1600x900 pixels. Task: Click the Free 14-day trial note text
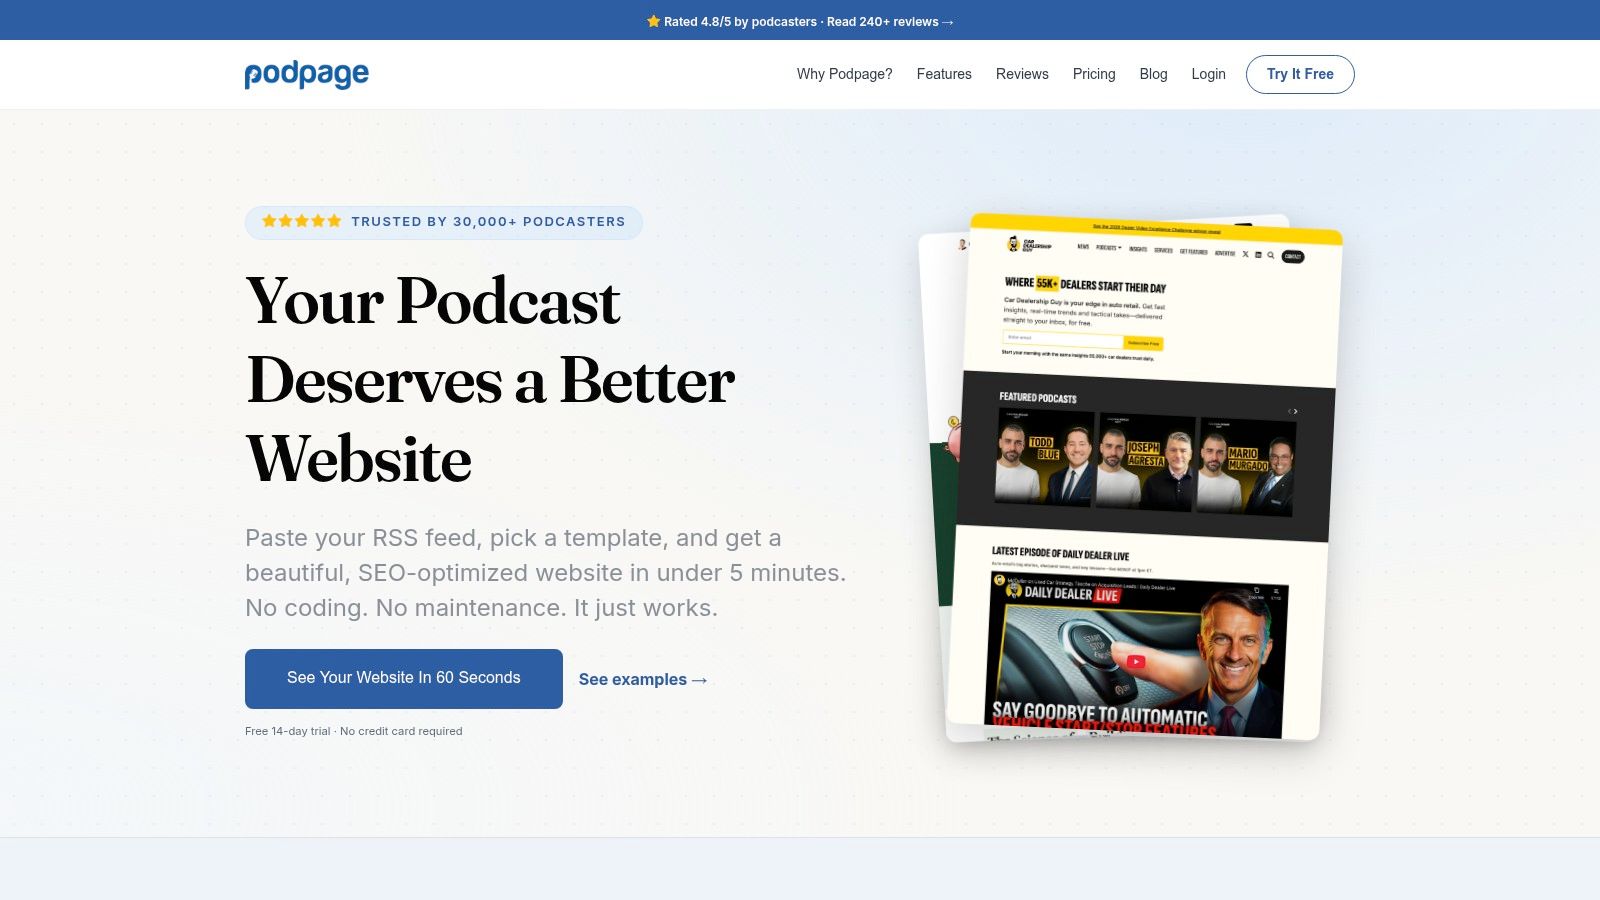354,731
